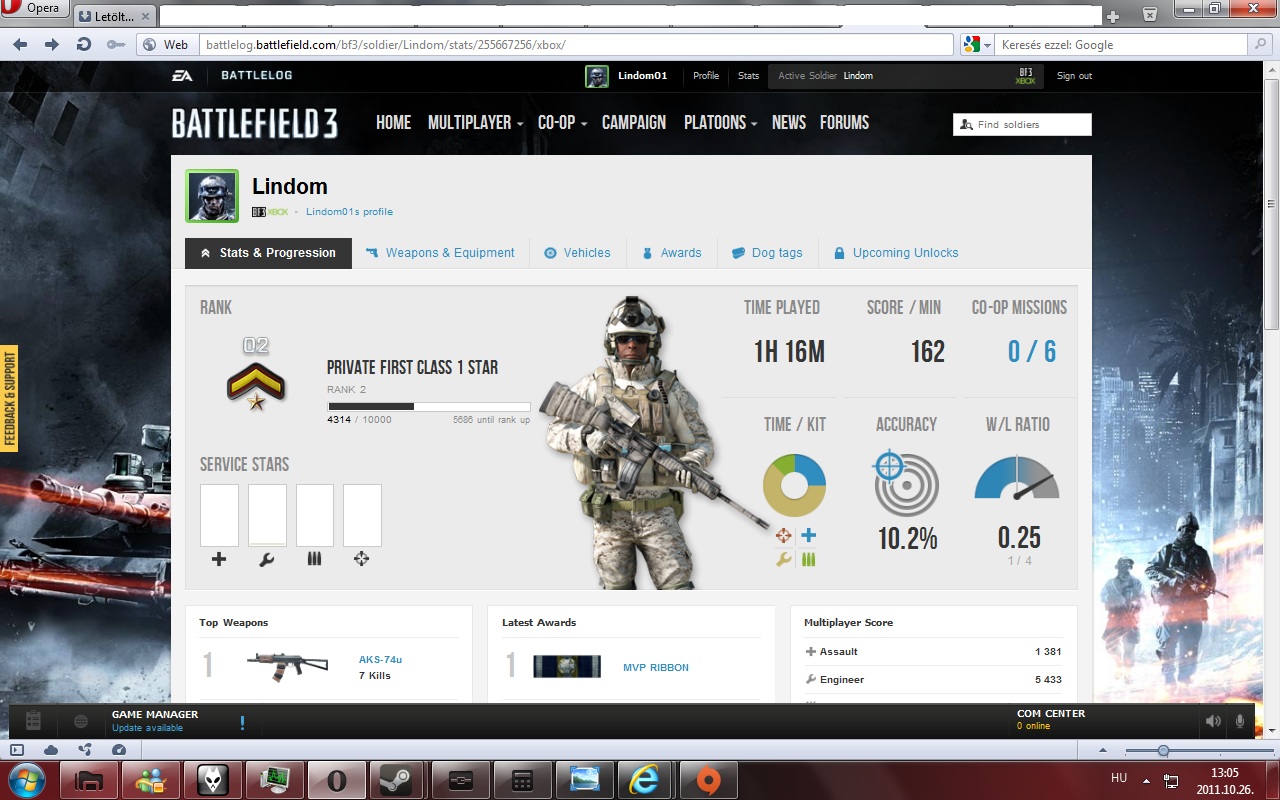This screenshot has width=1280, height=800.
Task: Click the Find soldiers search field
Action: pos(1030,125)
